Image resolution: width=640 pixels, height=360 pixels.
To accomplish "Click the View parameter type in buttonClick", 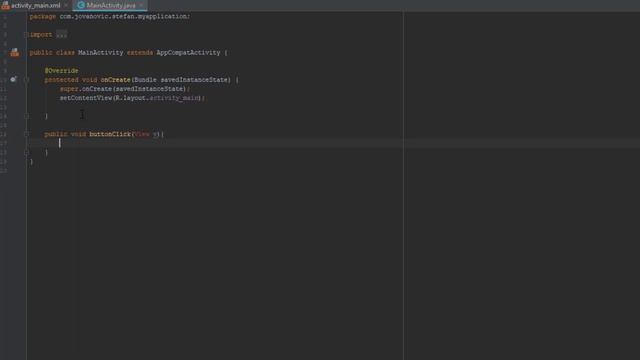I will pos(142,134).
